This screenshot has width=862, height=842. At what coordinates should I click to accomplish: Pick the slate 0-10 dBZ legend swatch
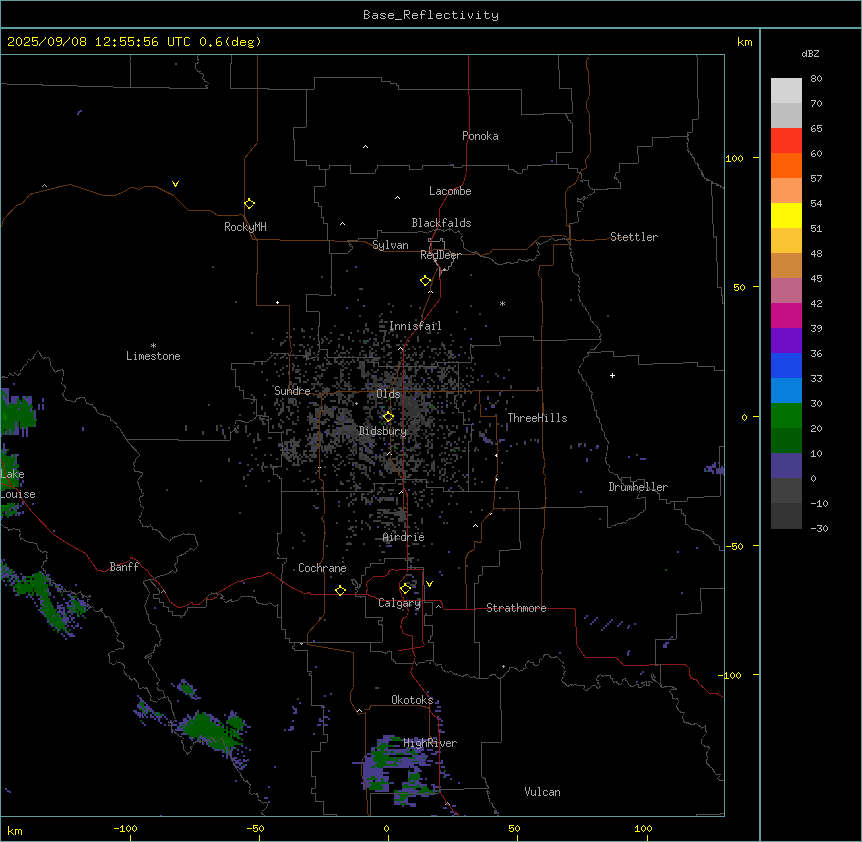(x=786, y=466)
